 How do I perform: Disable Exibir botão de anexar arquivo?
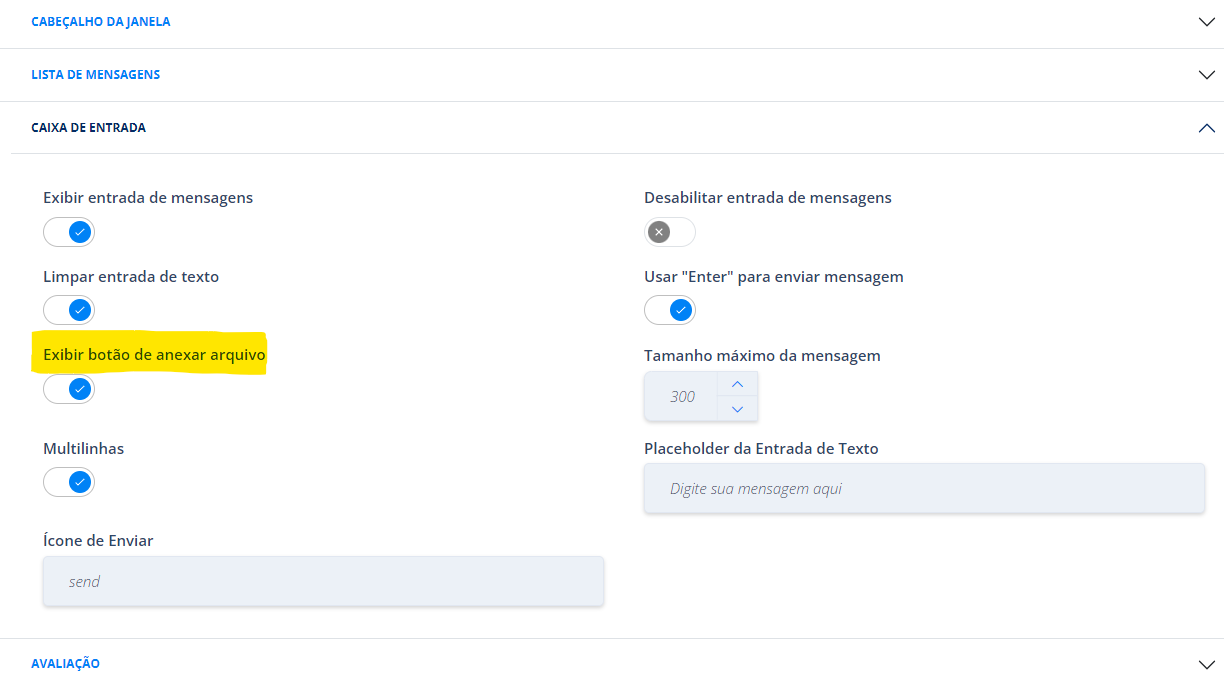(69, 389)
